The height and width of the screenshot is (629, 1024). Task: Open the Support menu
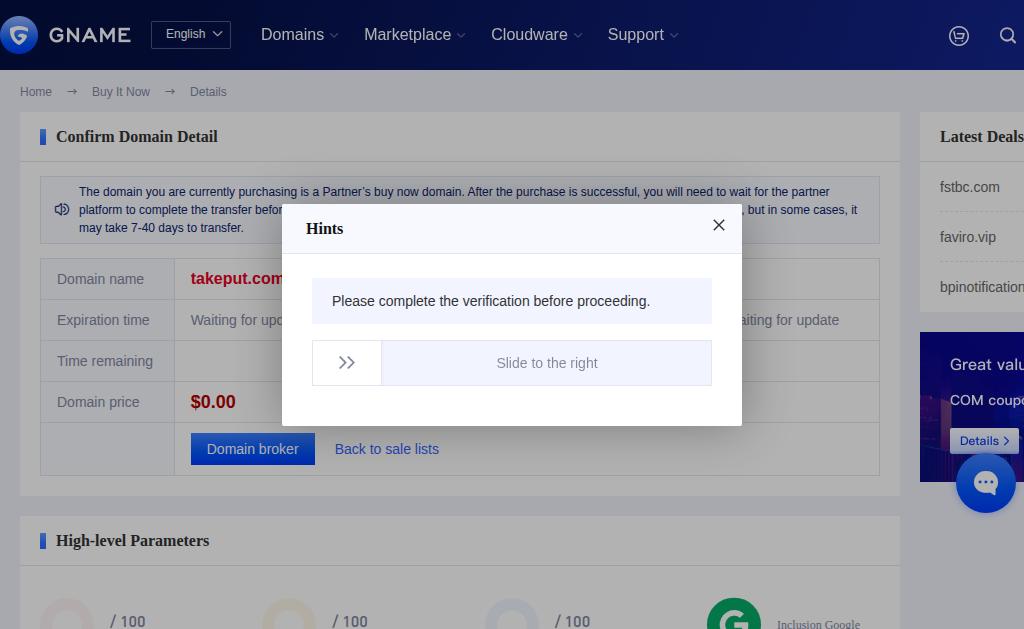point(643,35)
